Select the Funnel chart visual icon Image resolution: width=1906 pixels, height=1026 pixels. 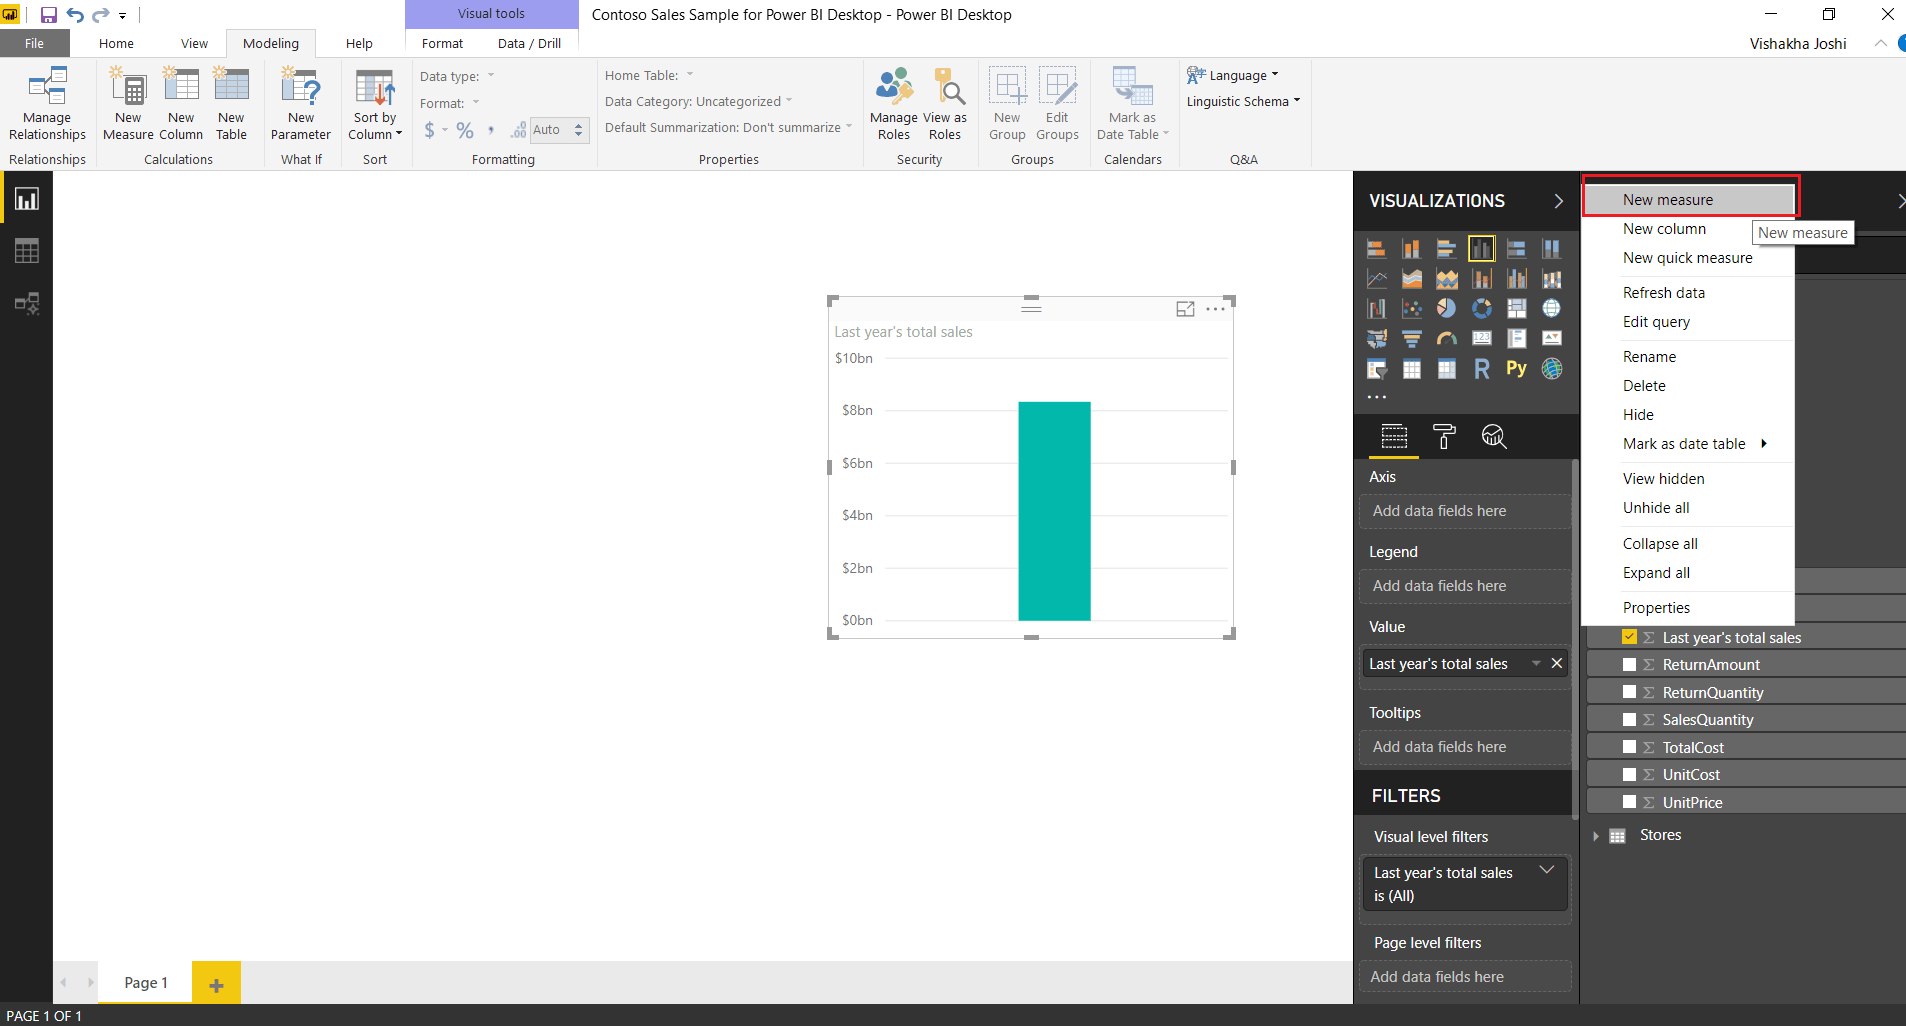click(1412, 338)
